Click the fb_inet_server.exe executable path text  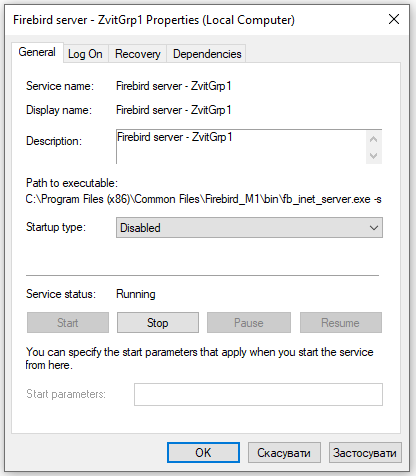[x=203, y=199]
